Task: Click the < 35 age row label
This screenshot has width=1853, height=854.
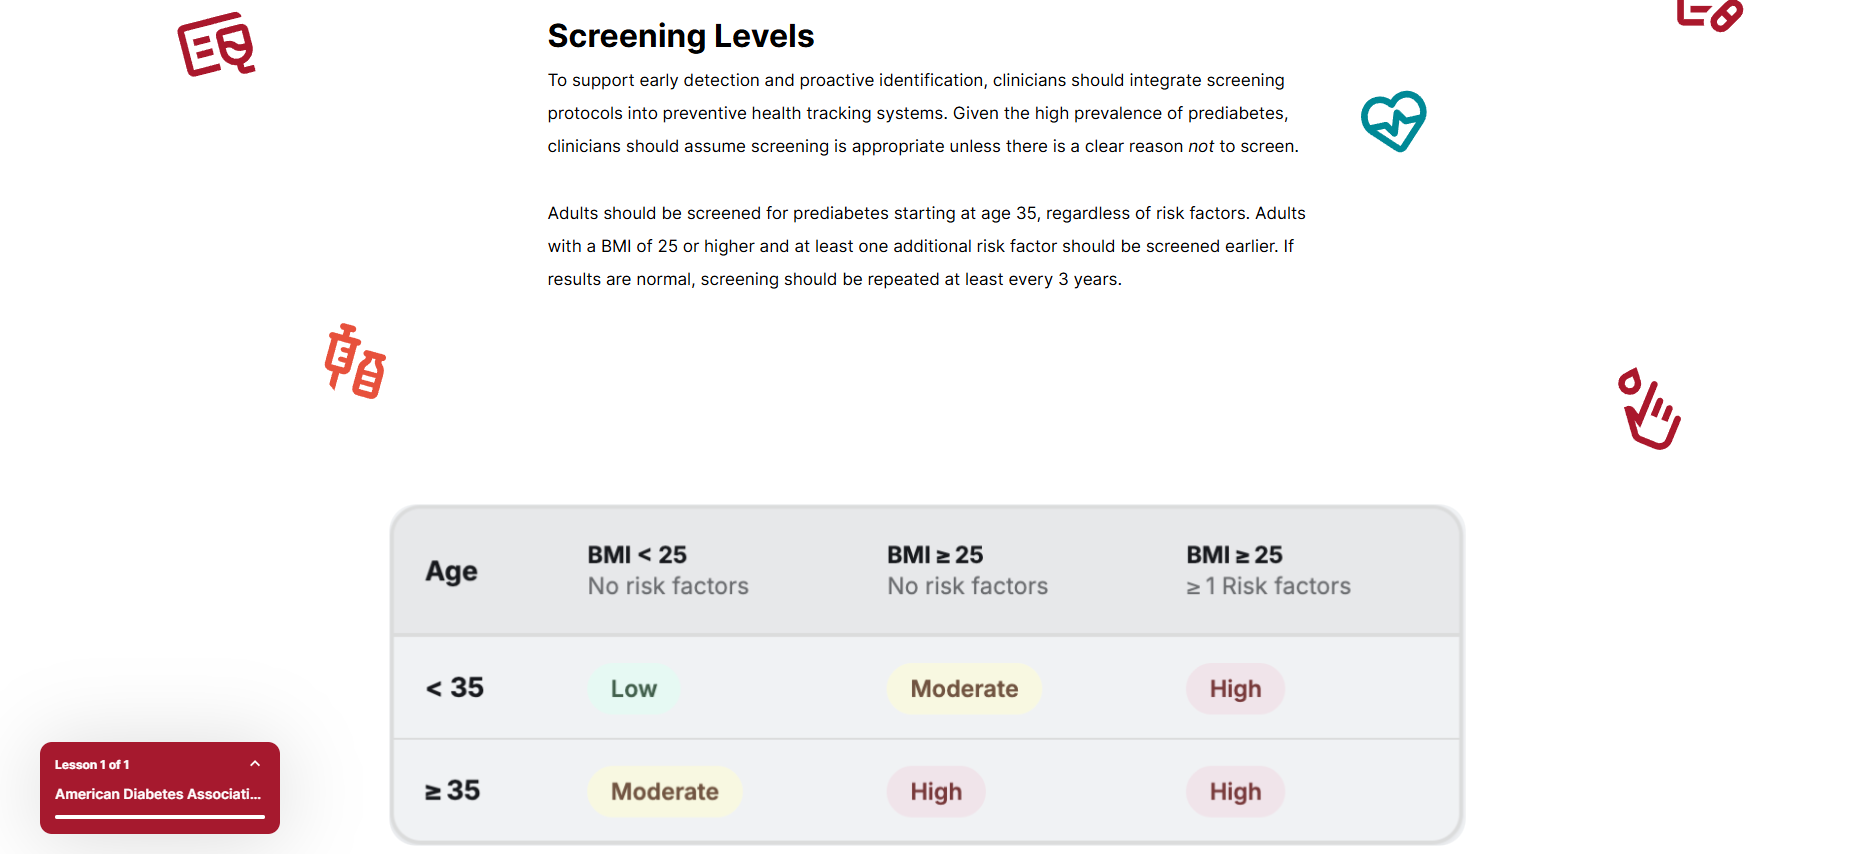Action: point(455,688)
